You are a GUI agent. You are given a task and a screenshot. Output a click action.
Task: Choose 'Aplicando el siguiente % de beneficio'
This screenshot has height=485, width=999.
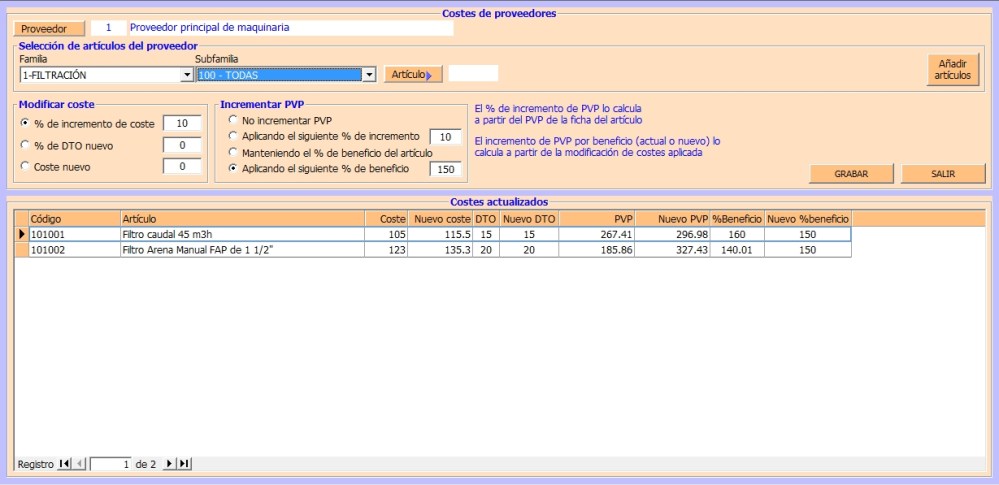[x=233, y=169]
